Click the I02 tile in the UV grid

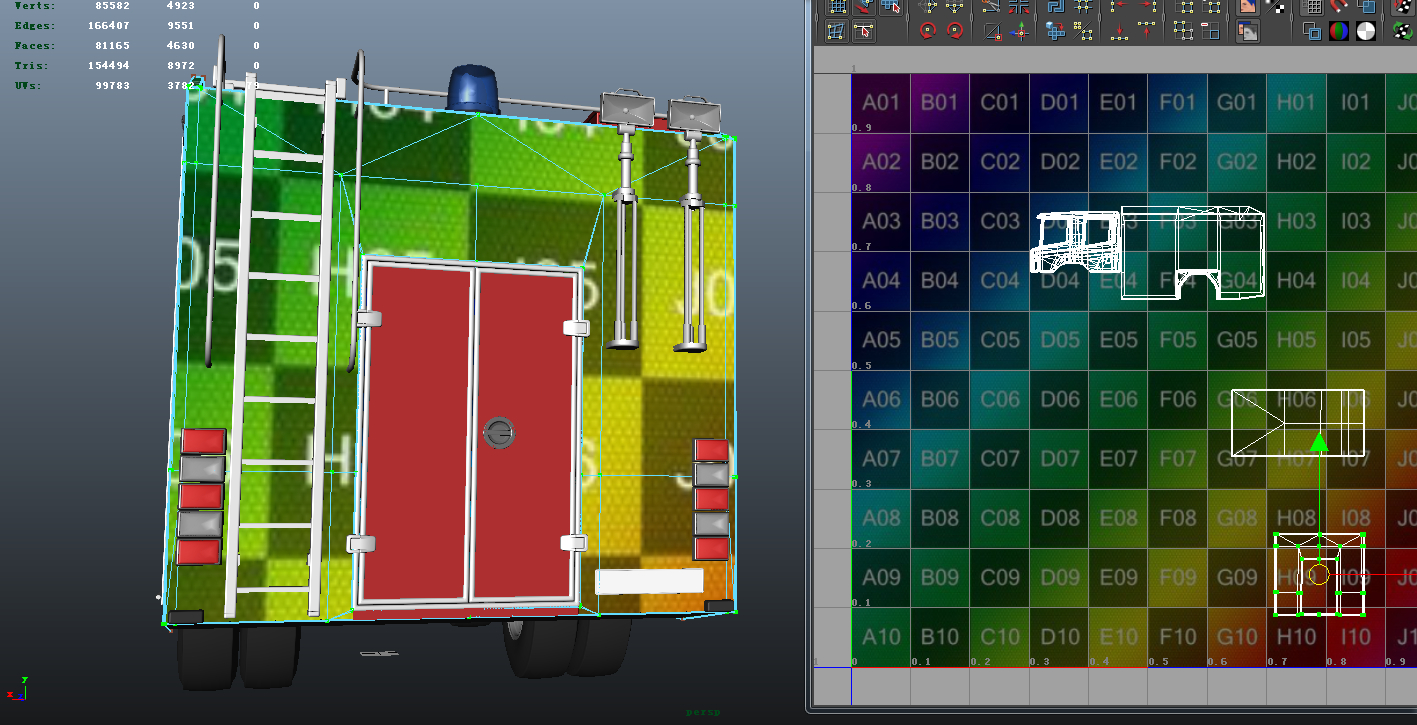1356,162
